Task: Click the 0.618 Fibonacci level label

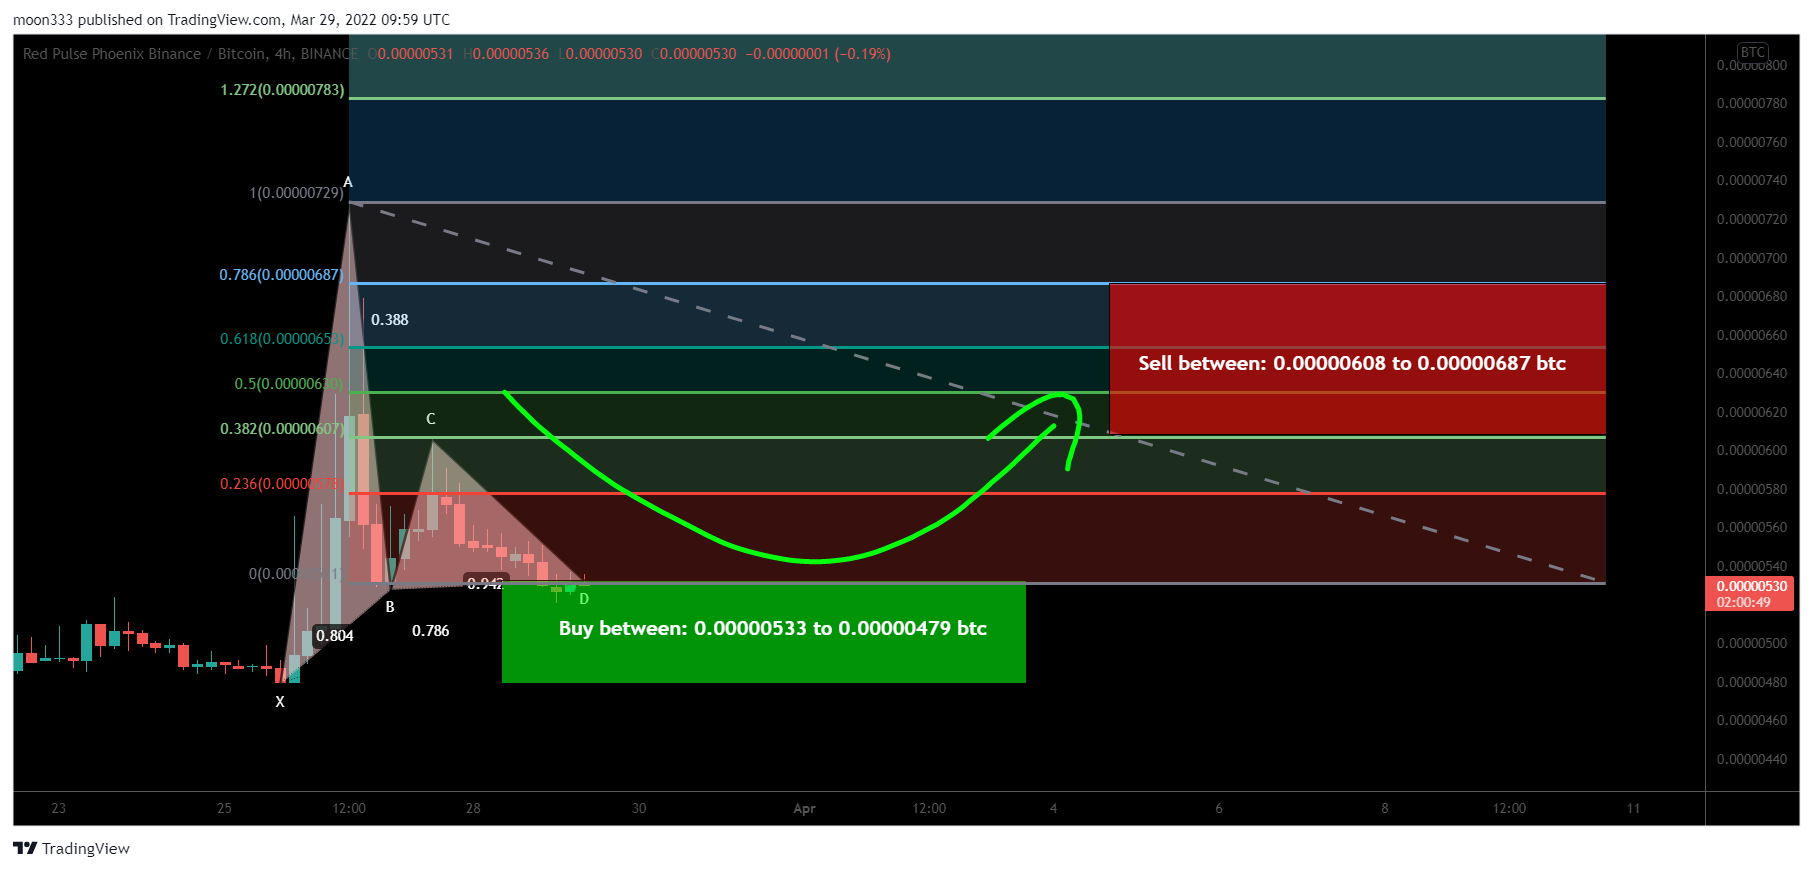Action: [282, 339]
